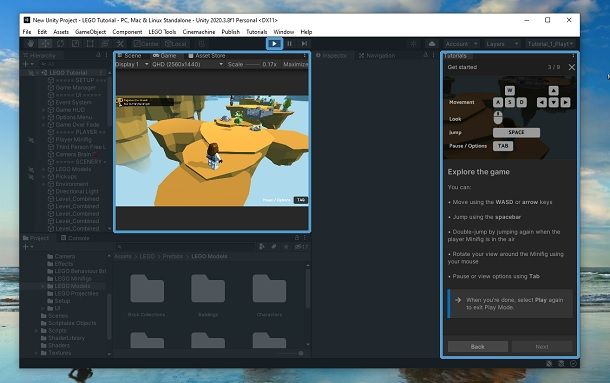Open the LEGO Tools menu
Viewport: 610px width, 383px height.
pyautogui.click(x=162, y=32)
